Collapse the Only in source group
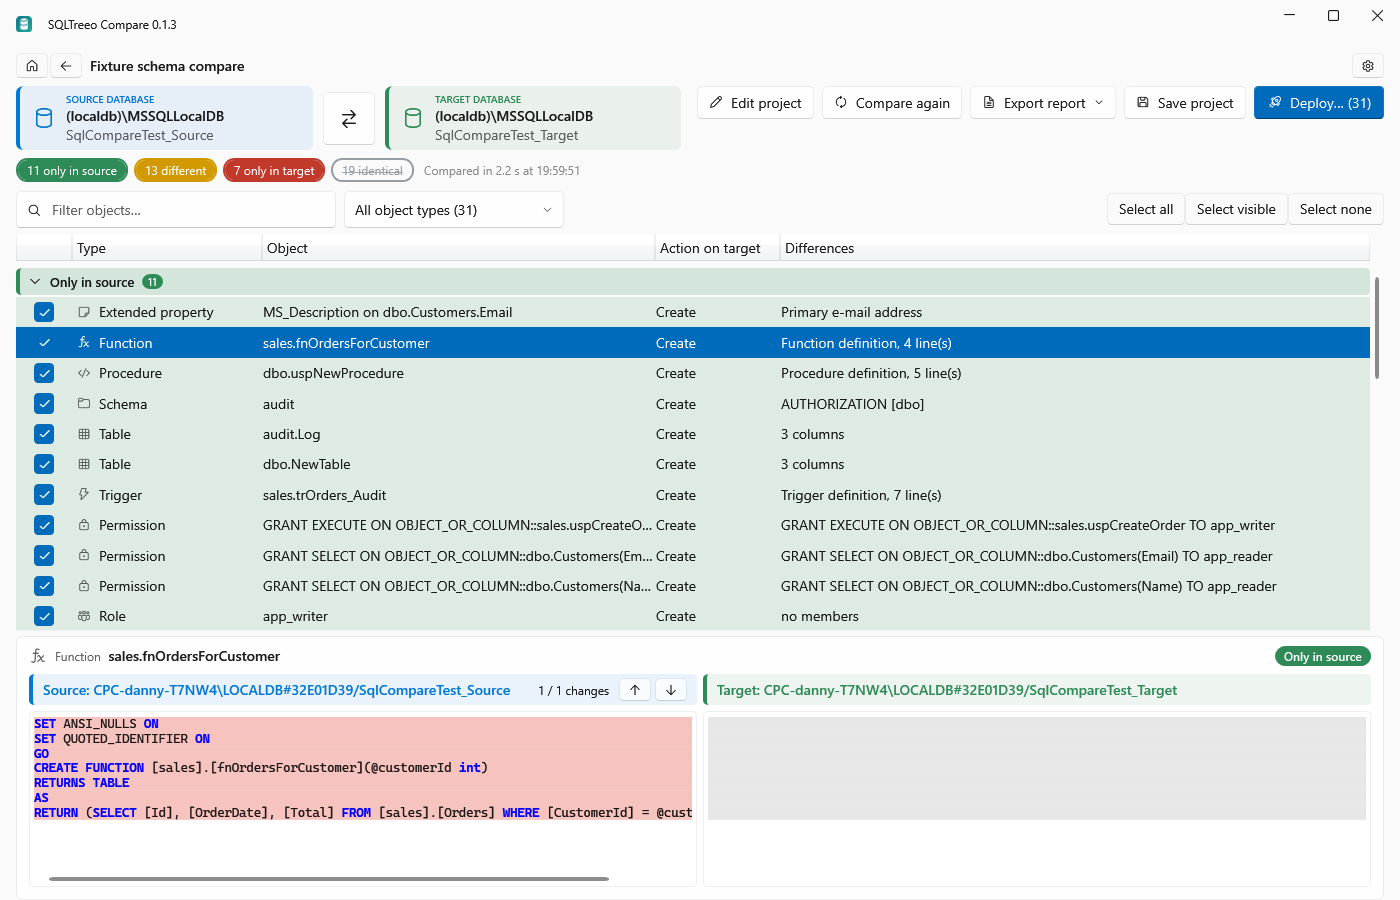1400x900 pixels. [x=35, y=282]
